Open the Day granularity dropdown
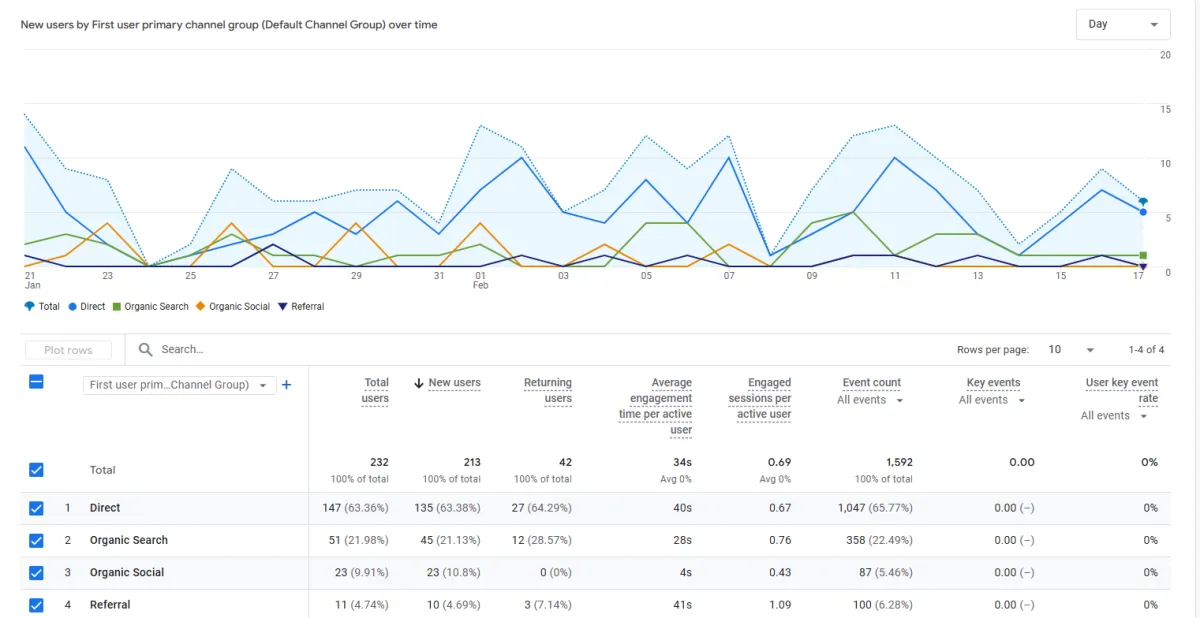This screenshot has width=1200, height=618. [1122, 24]
